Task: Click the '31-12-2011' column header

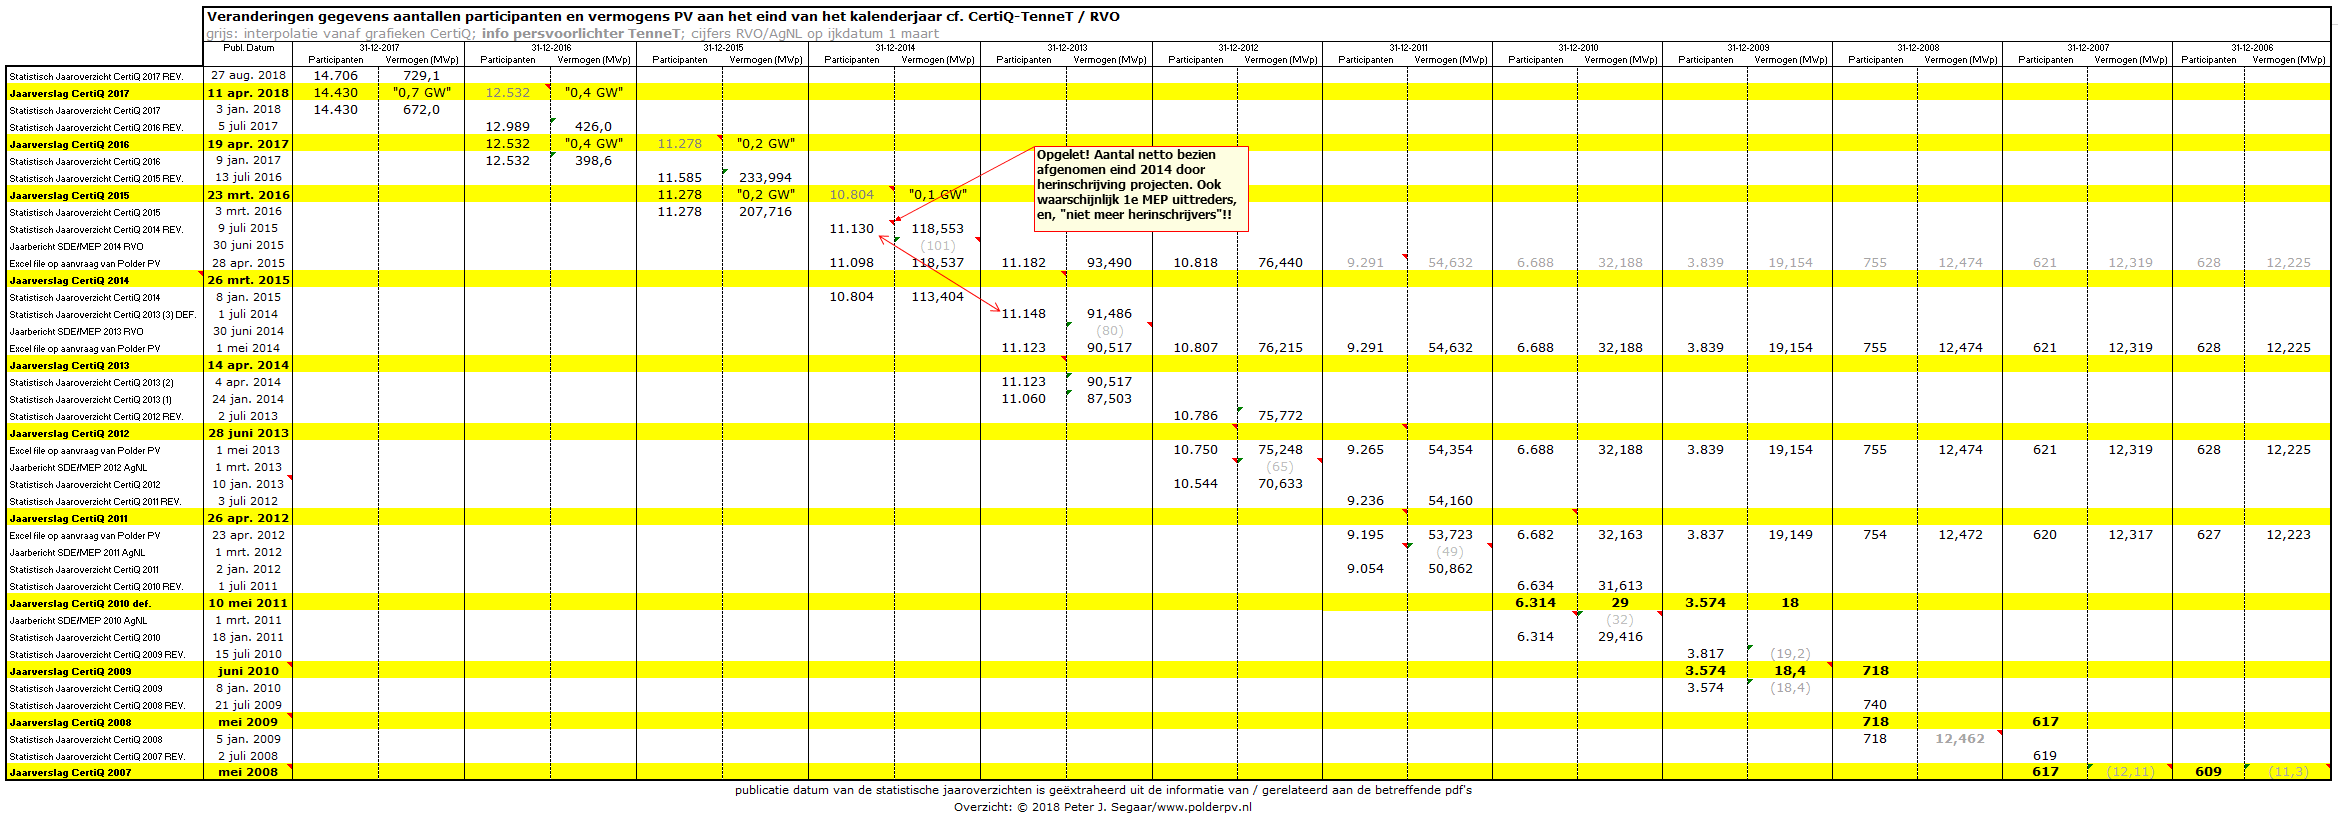Action: (x=1408, y=48)
